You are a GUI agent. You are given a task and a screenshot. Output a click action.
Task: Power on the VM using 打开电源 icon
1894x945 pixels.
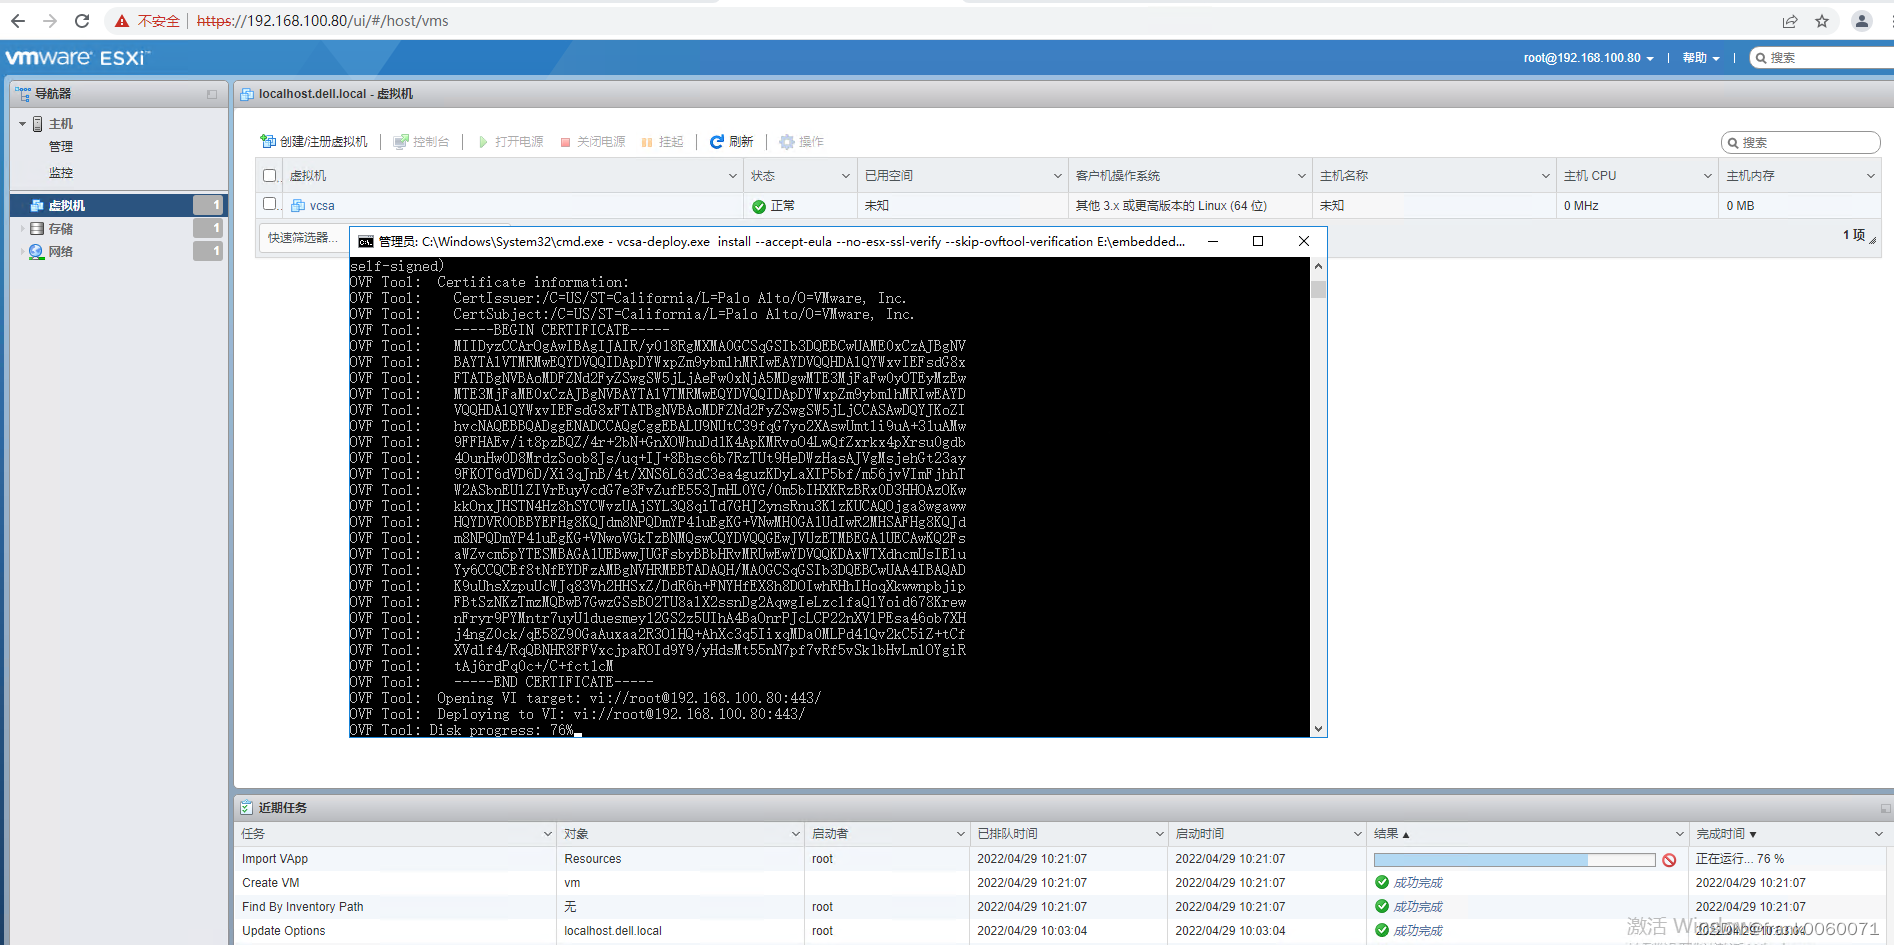(486, 141)
